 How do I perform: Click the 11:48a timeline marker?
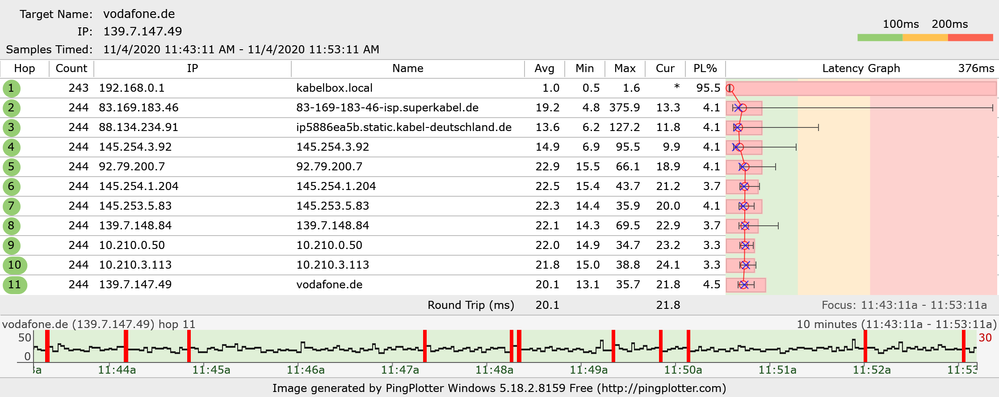(494, 370)
